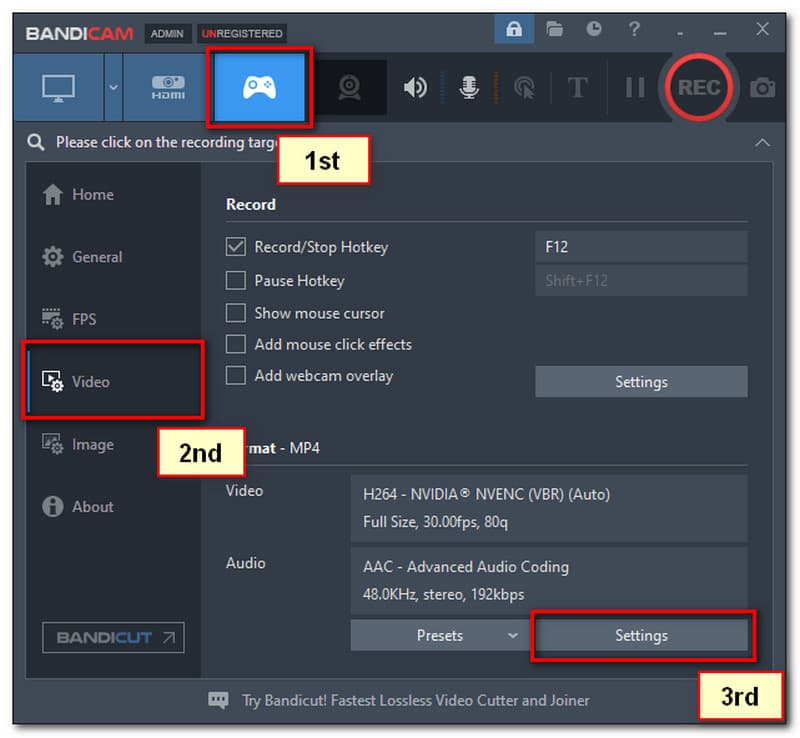
Task: Select Game Recording mode gamepad icon
Action: point(259,87)
